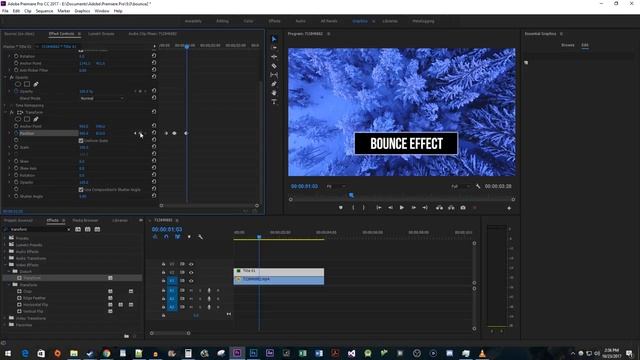Image resolution: width=640 pixels, height=360 pixels.
Task: Select the Ripple Edit tool
Action: click(x=274, y=57)
